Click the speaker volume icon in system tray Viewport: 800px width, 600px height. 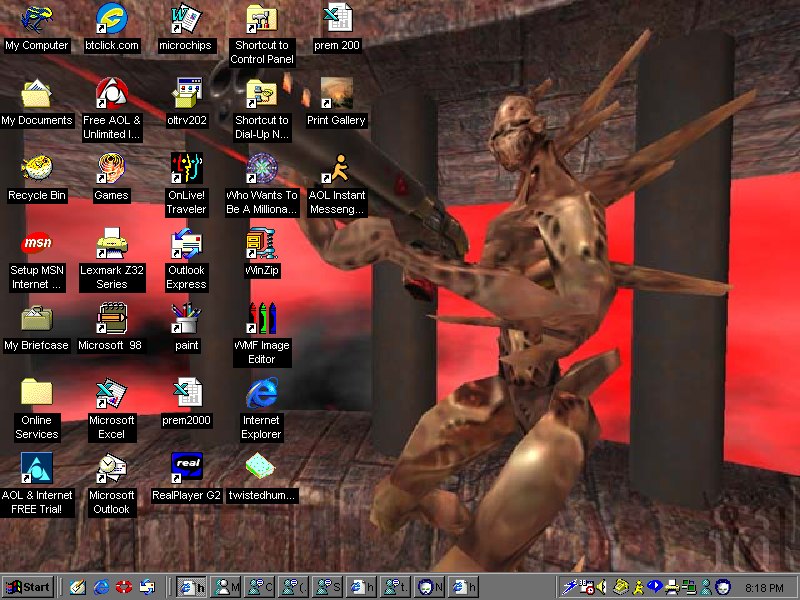coord(603,587)
